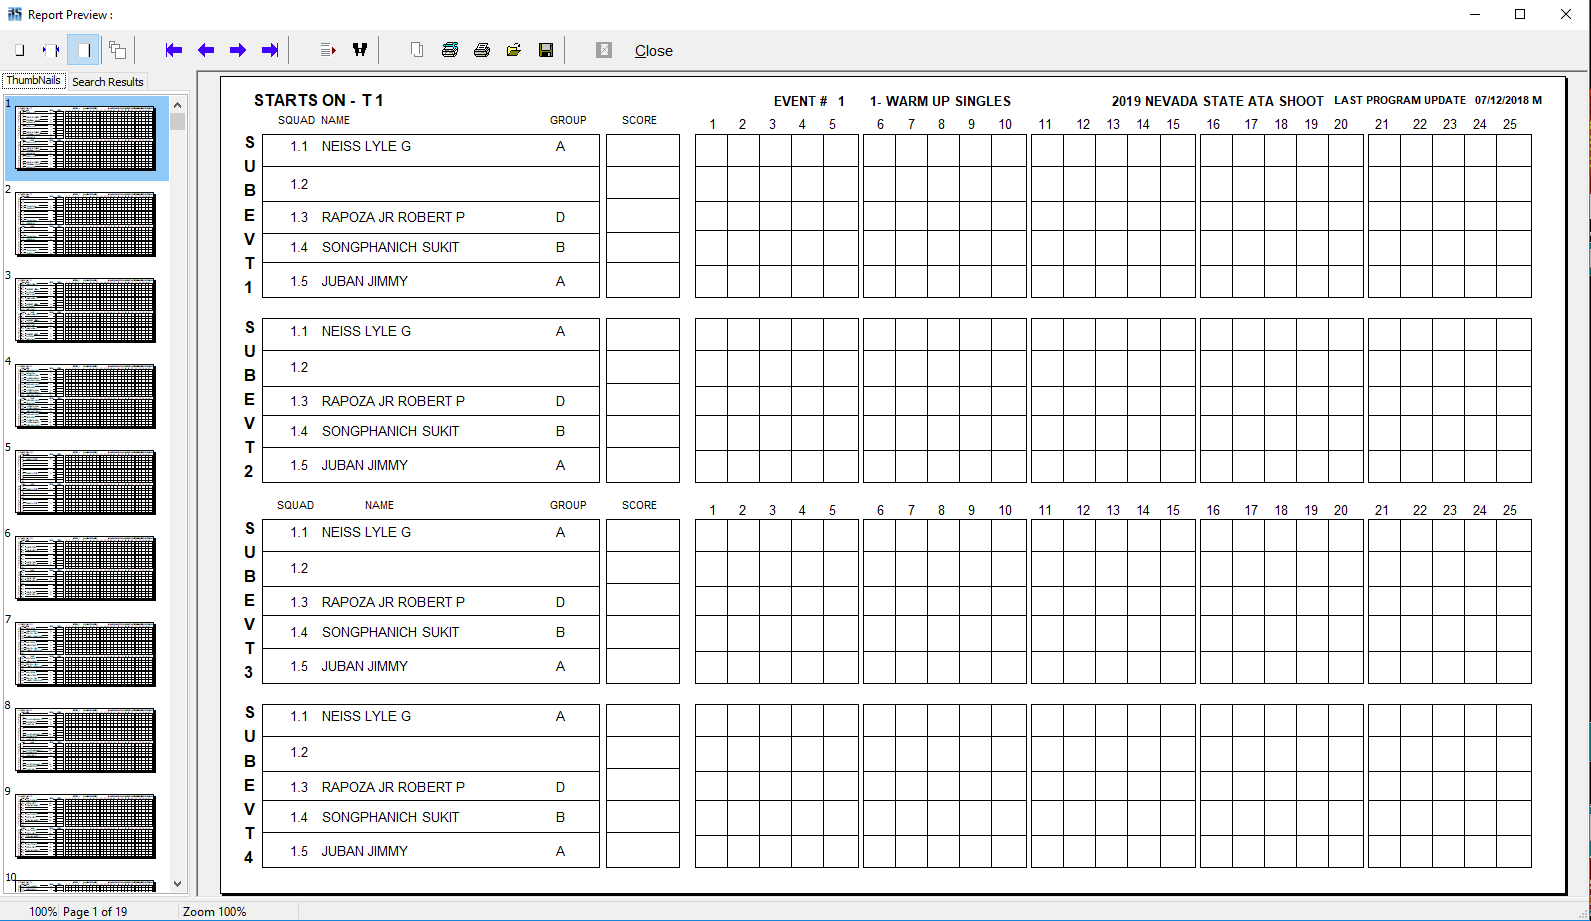Click 'SONGPHANICH SUKIT' in SUB EVT 2
The image size is (1591, 921).
[390, 431]
